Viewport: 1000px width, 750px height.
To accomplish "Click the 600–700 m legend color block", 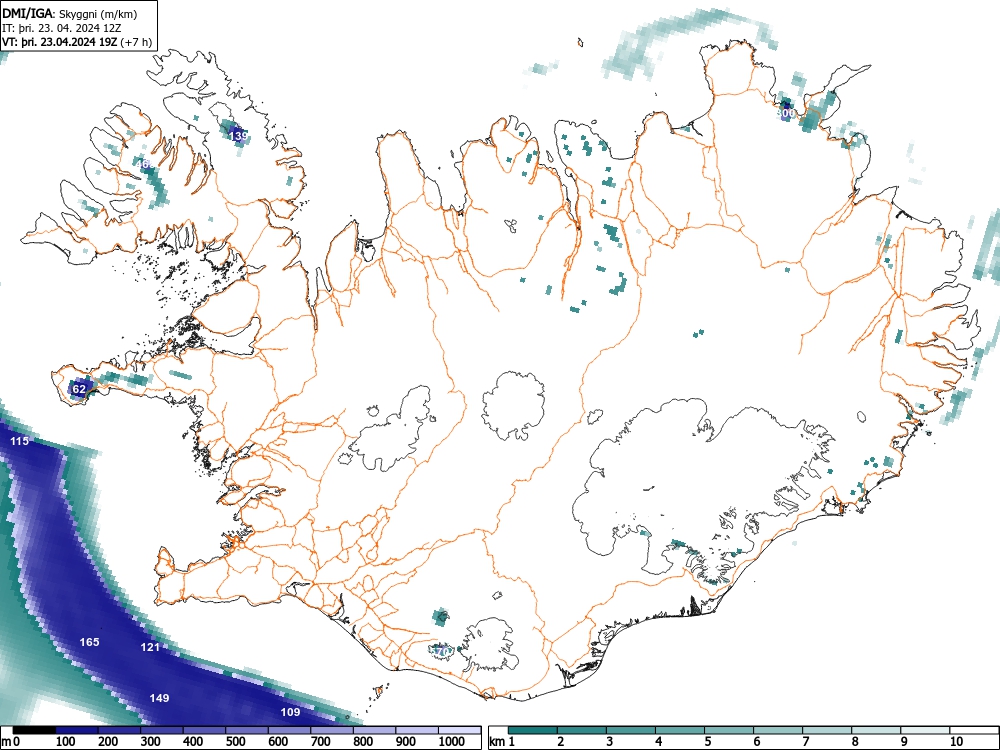I will click(x=290, y=730).
